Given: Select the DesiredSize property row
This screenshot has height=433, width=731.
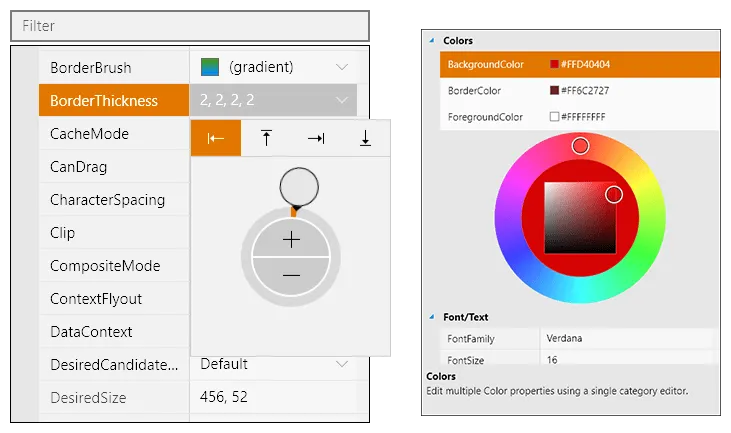Looking at the screenshot, I should click(x=198, y=398).
